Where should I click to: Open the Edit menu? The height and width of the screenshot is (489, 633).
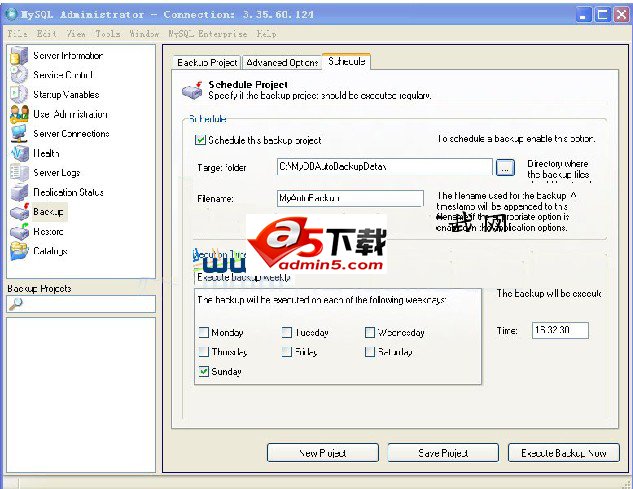(46, 34)
